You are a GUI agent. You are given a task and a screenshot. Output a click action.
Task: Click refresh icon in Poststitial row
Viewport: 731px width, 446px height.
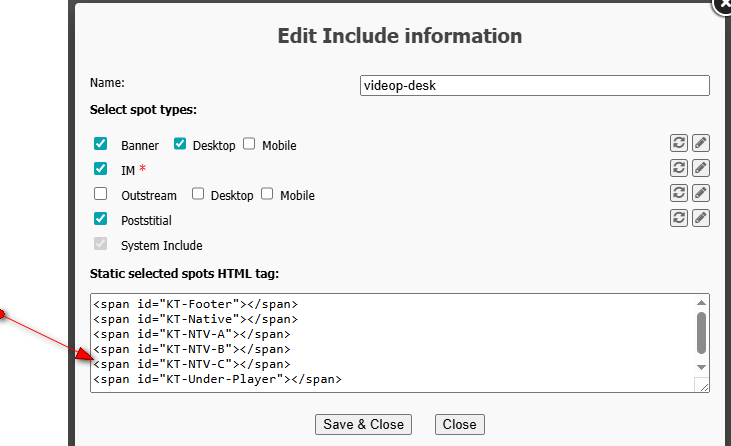coord(679,217)
